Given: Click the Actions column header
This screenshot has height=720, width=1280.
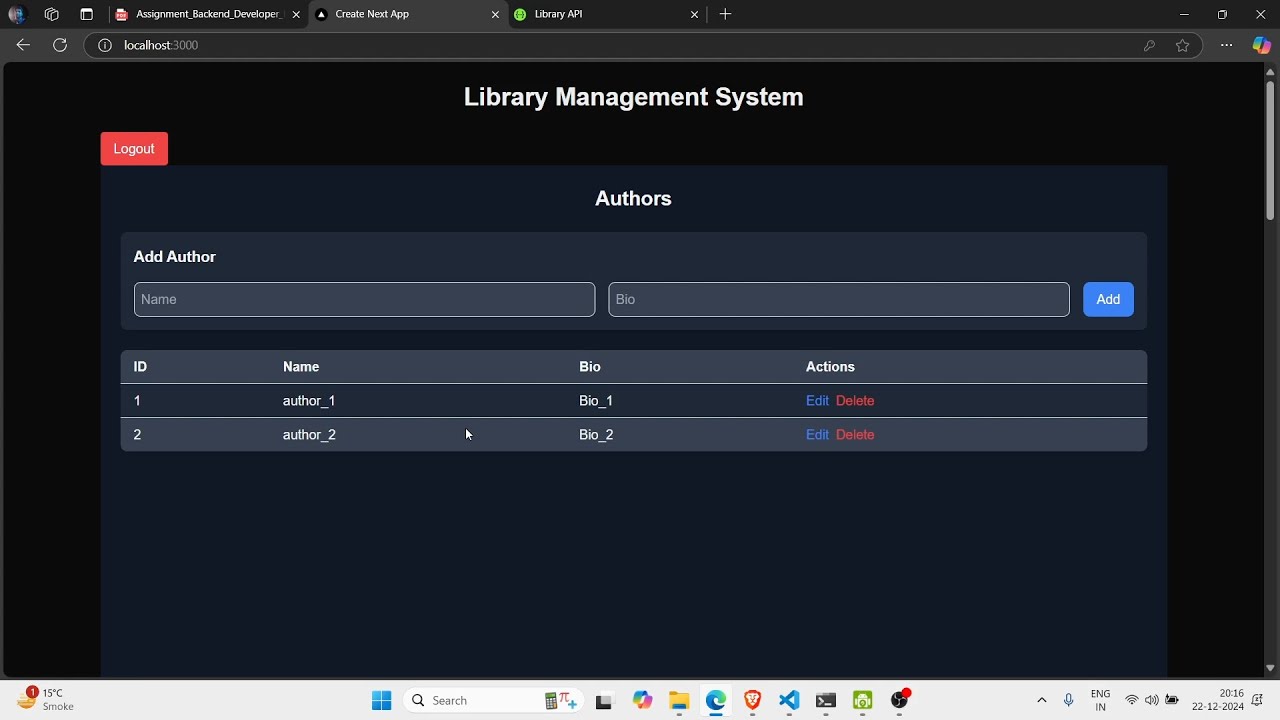Looking at the screenshot, I should 830,367.
